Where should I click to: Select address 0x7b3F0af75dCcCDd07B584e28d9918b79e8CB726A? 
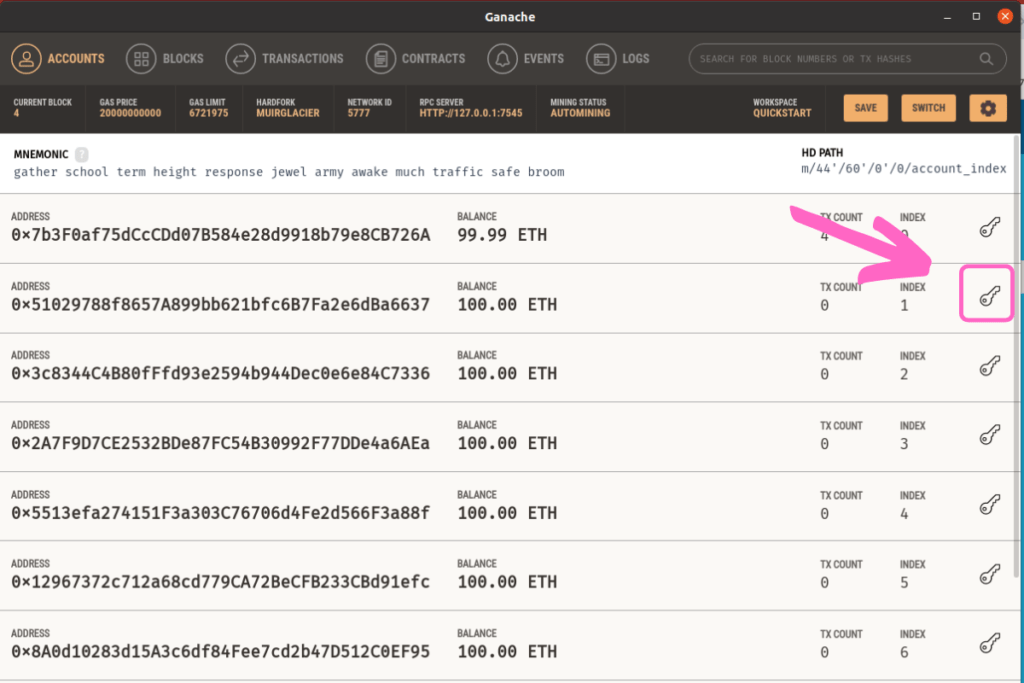pos(221,235)
